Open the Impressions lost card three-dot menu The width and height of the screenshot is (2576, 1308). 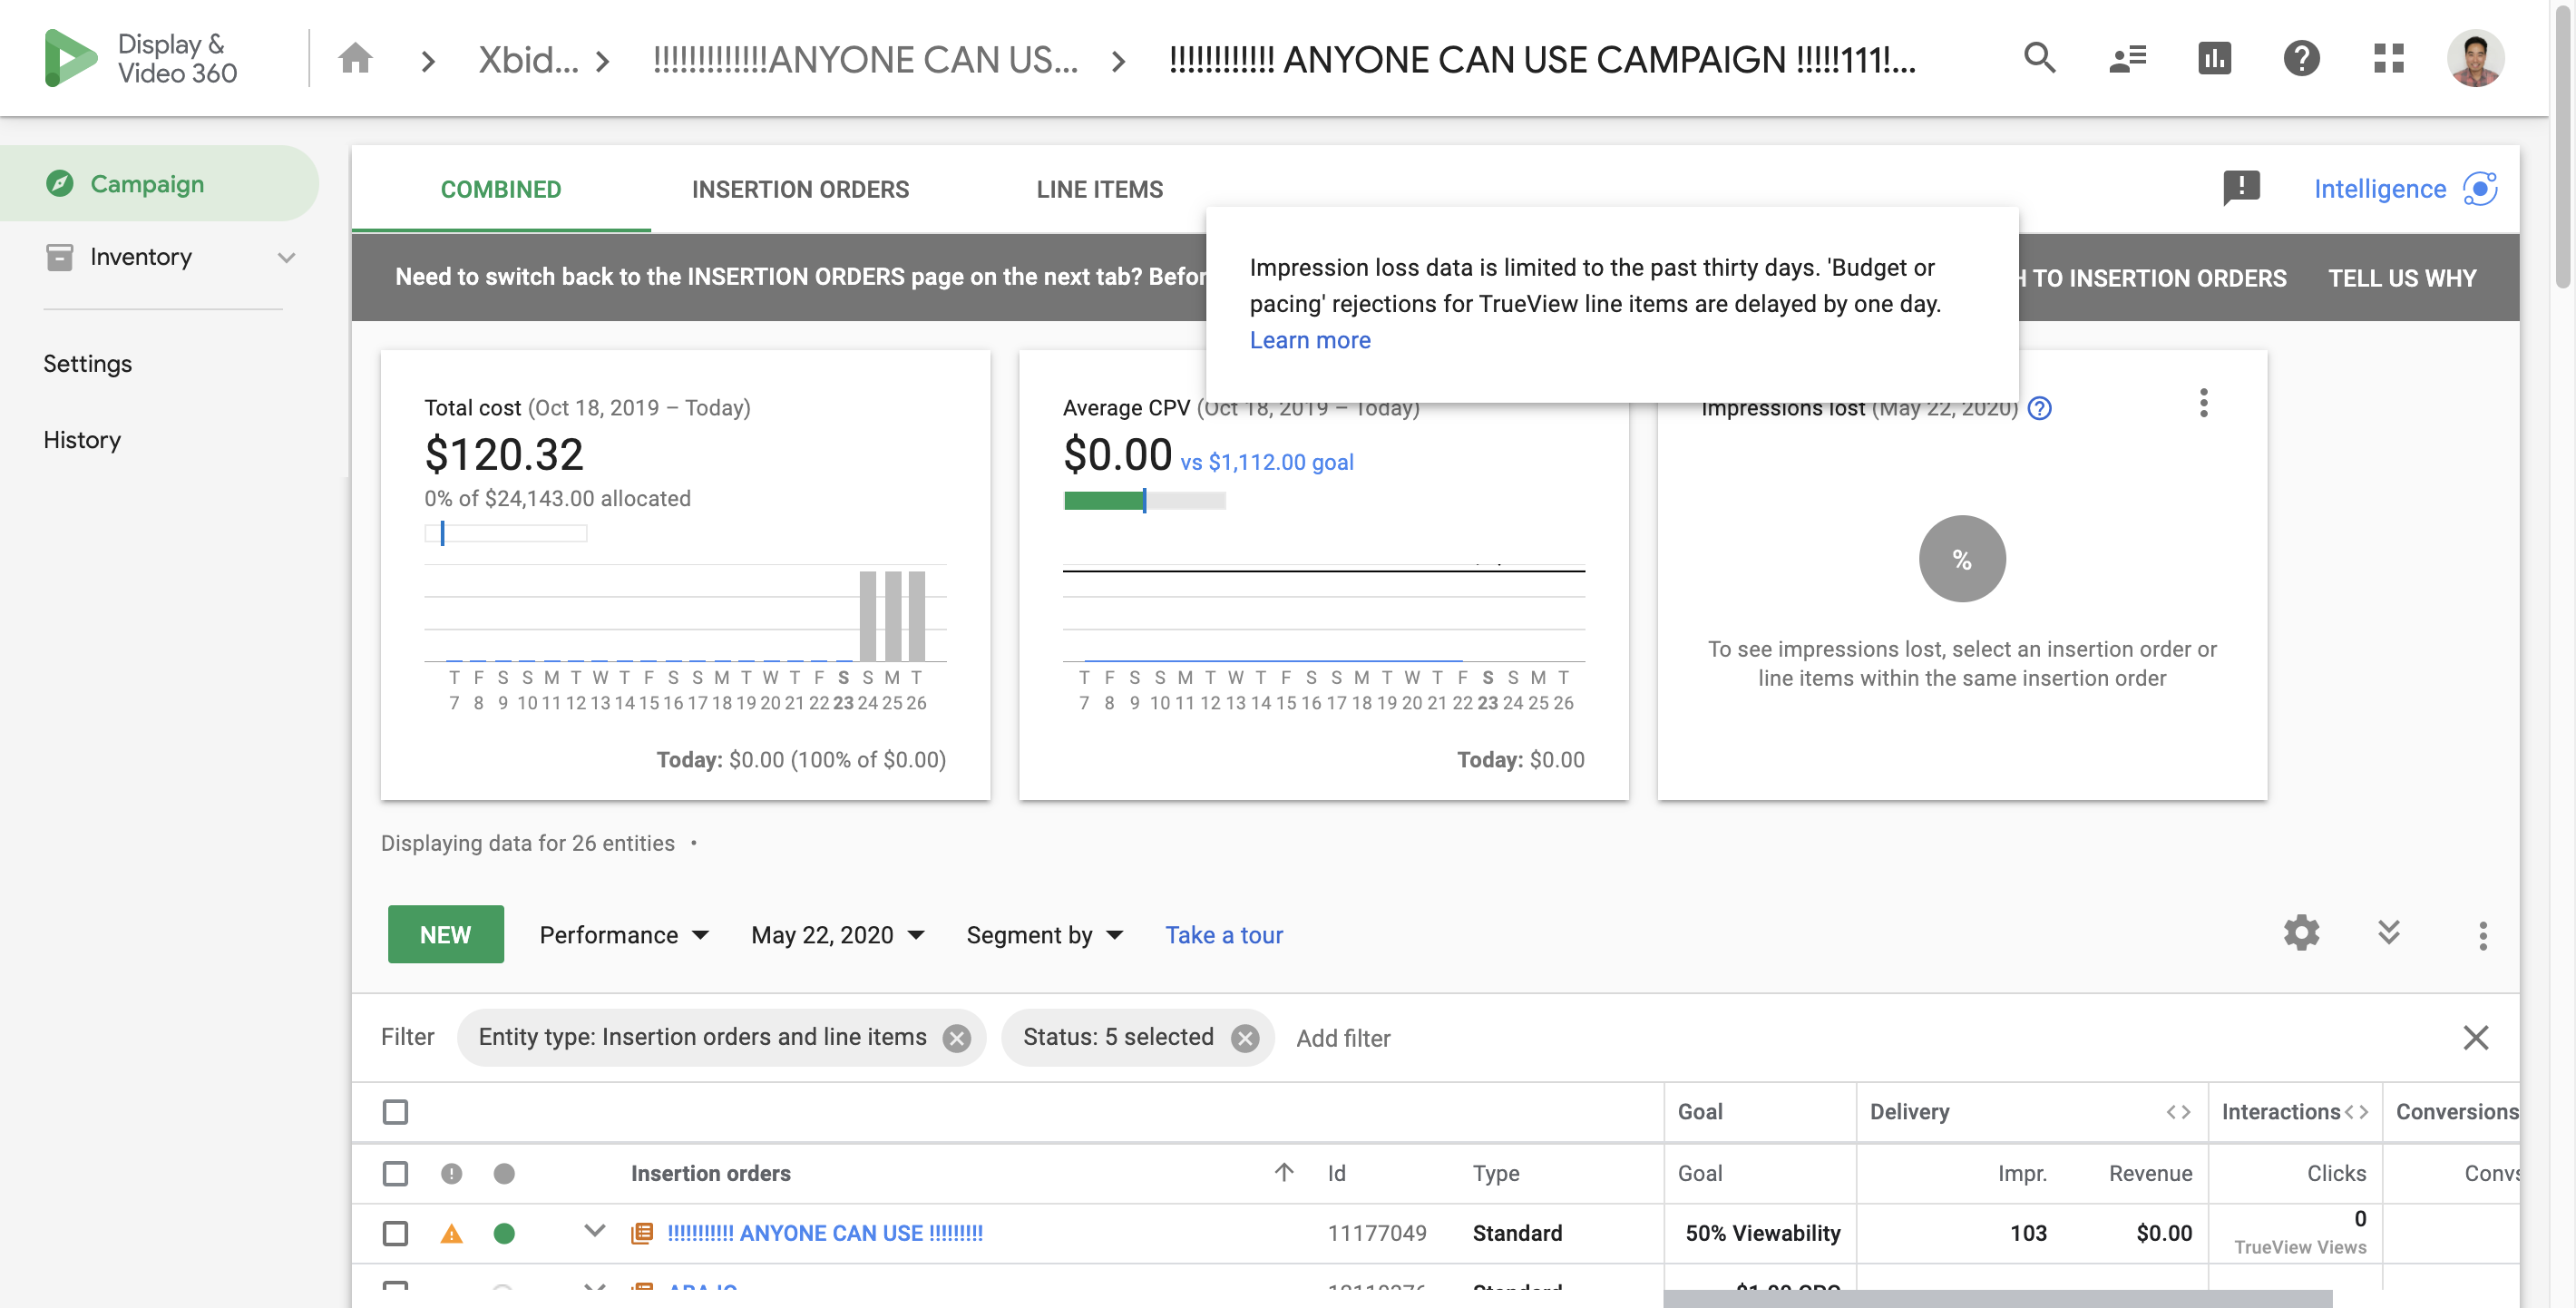[2203, 403]
